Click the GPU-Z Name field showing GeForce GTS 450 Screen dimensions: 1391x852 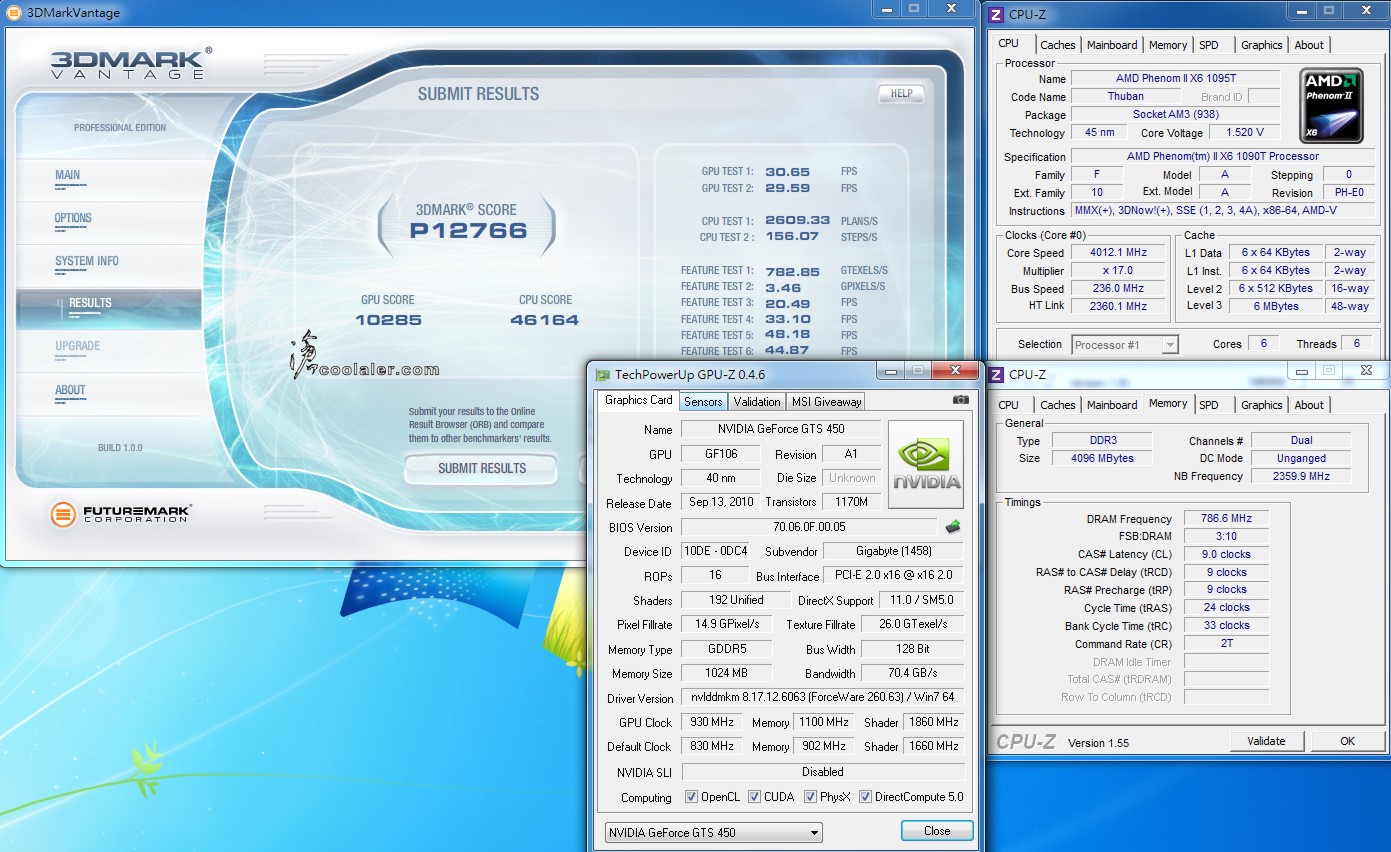[781, 429]
